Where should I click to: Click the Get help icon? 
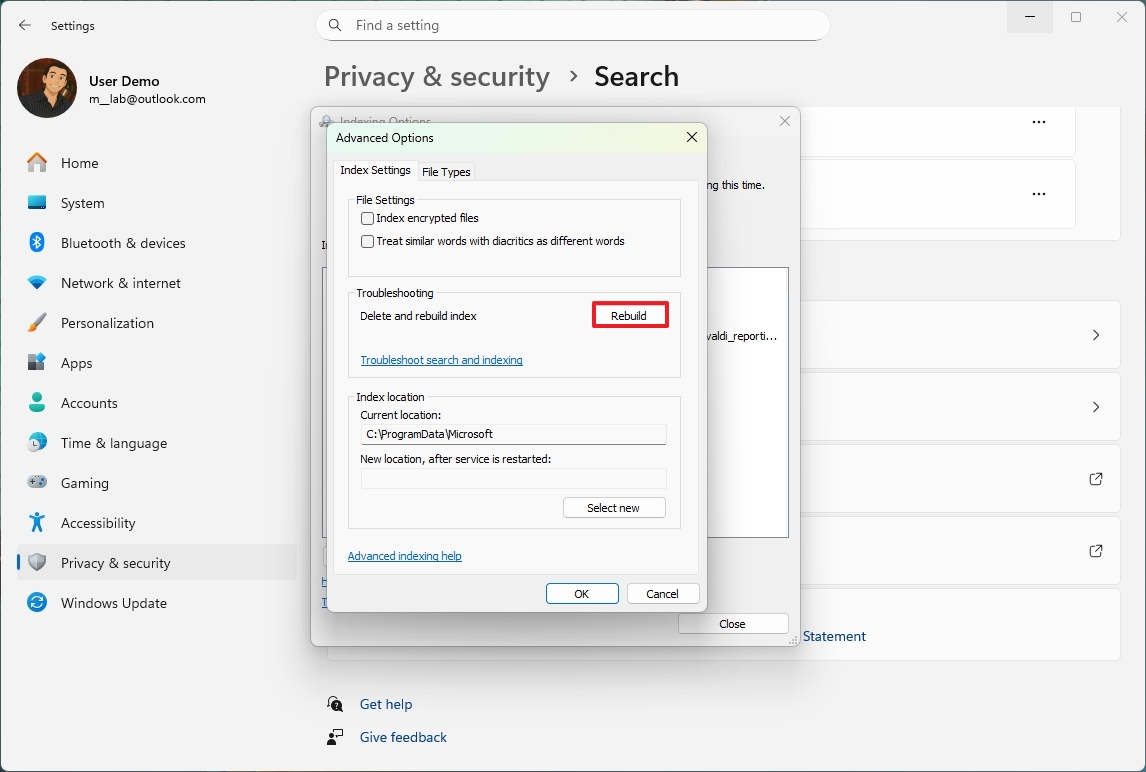click(336, 704)
